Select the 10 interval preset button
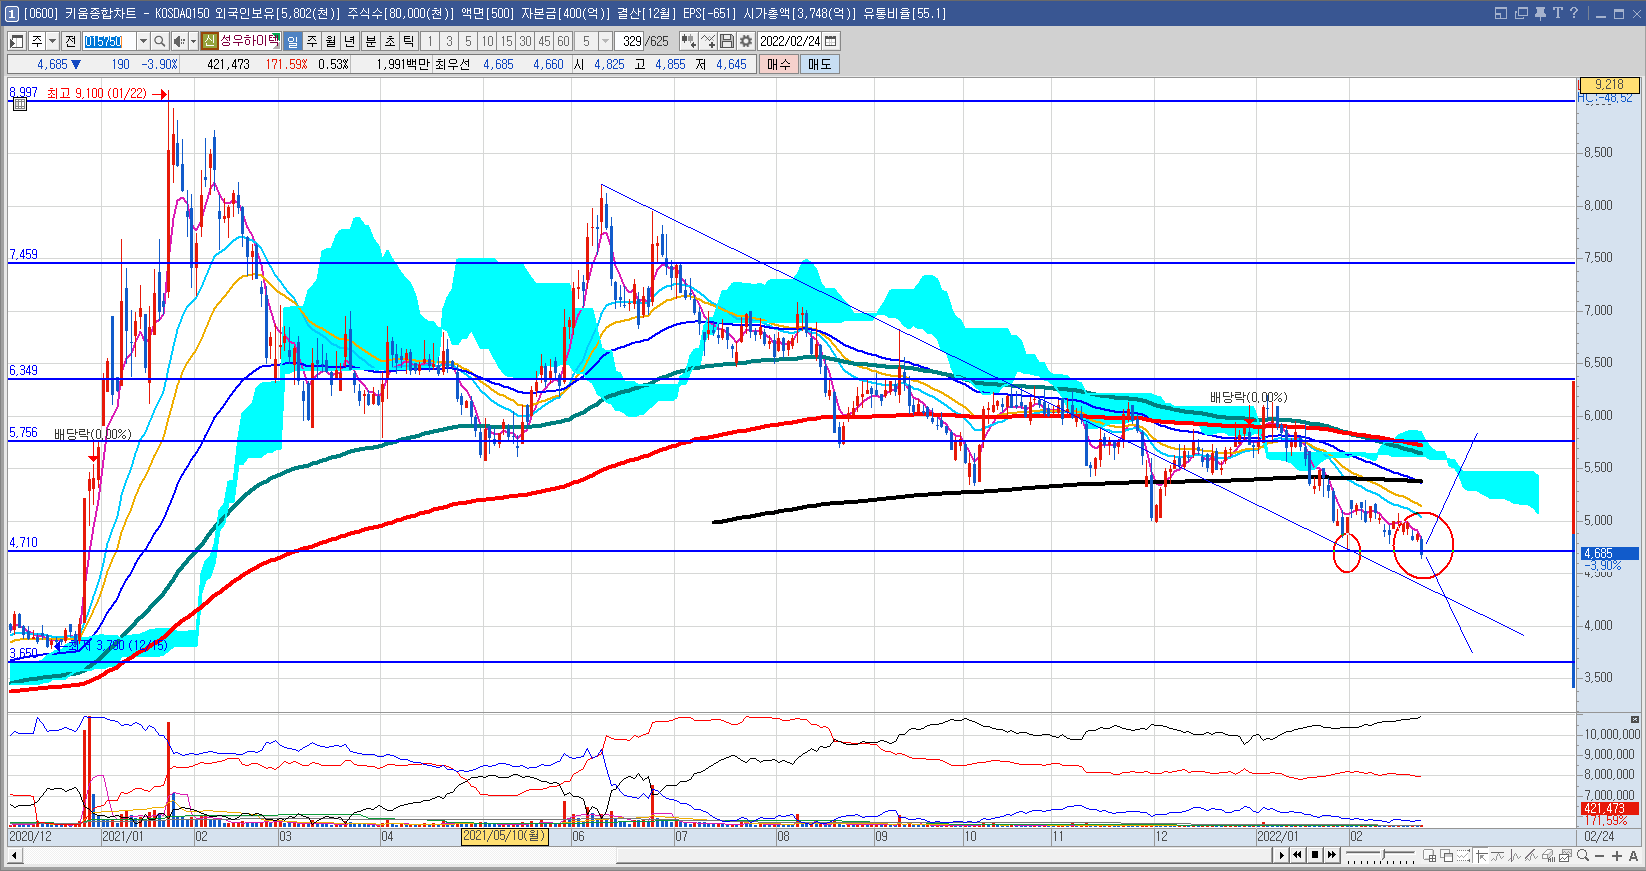This screenshot has height=871, width=1646. pos(487,41)
